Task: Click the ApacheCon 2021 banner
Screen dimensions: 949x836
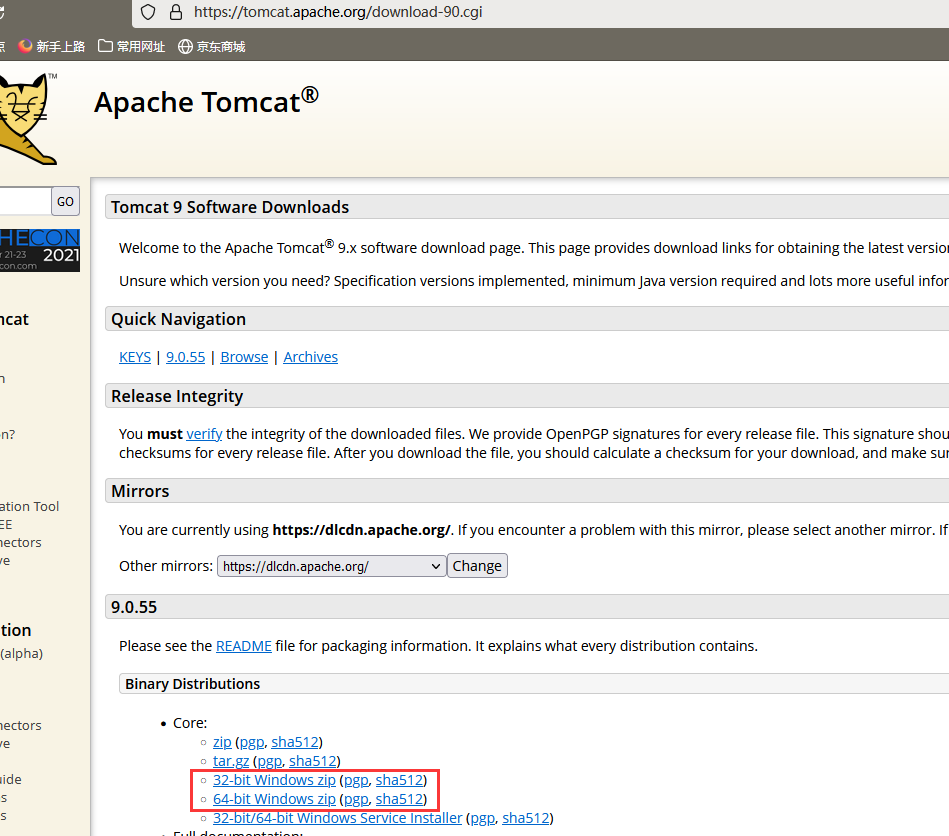Action: tap(40, 250)
